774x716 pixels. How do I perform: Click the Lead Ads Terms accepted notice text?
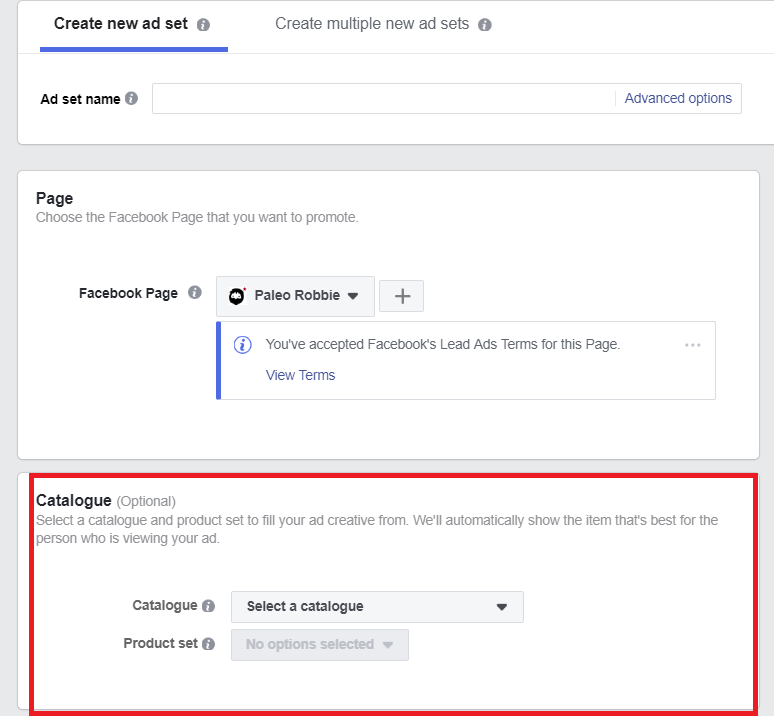[x=443, y=344]
